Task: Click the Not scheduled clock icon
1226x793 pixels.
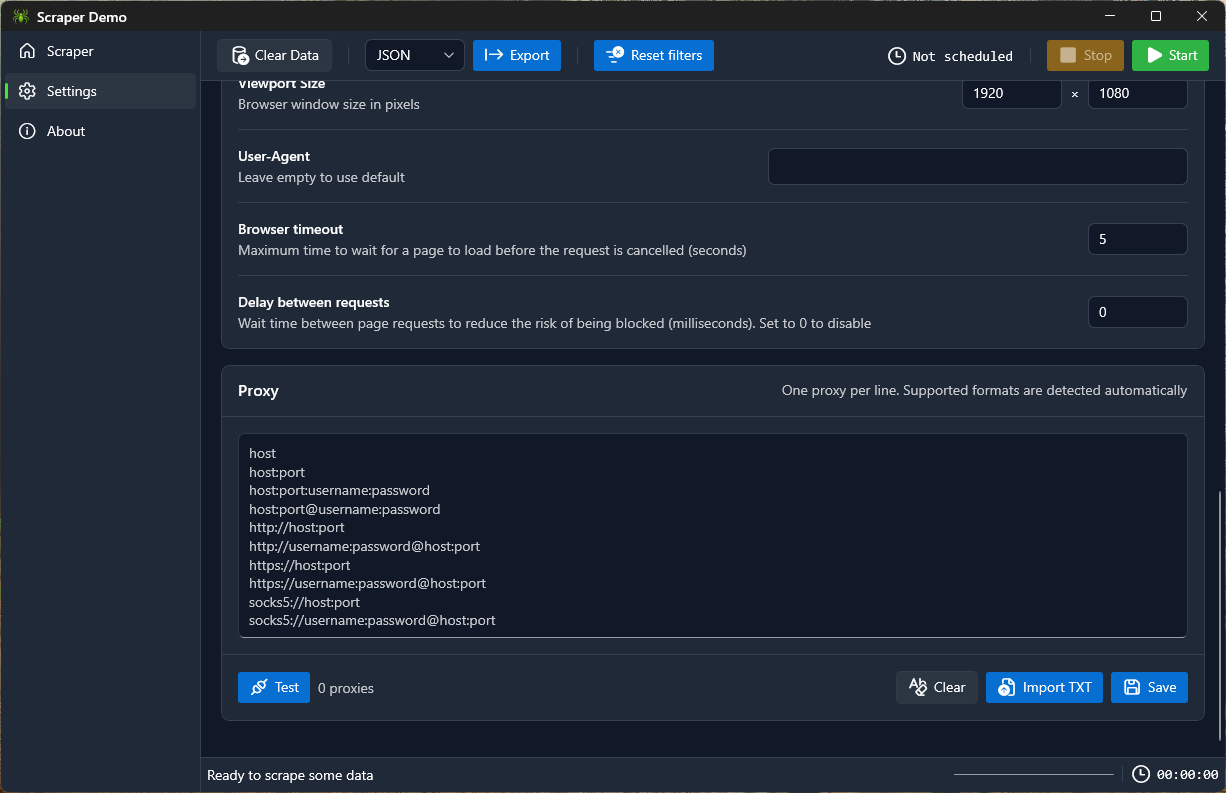Action: coord(897,56)
